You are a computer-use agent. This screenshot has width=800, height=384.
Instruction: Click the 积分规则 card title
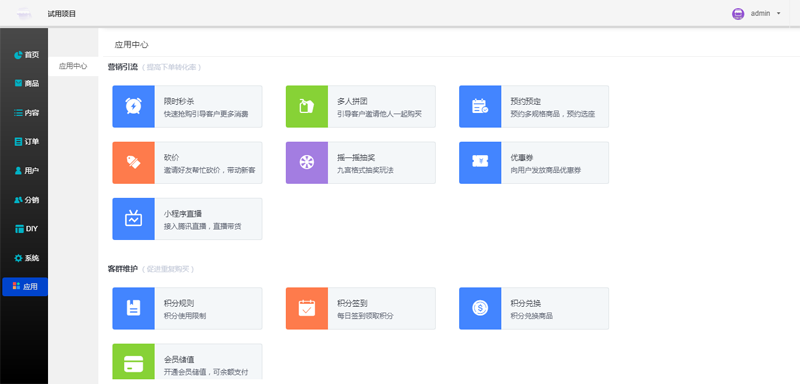click(179, 303)
